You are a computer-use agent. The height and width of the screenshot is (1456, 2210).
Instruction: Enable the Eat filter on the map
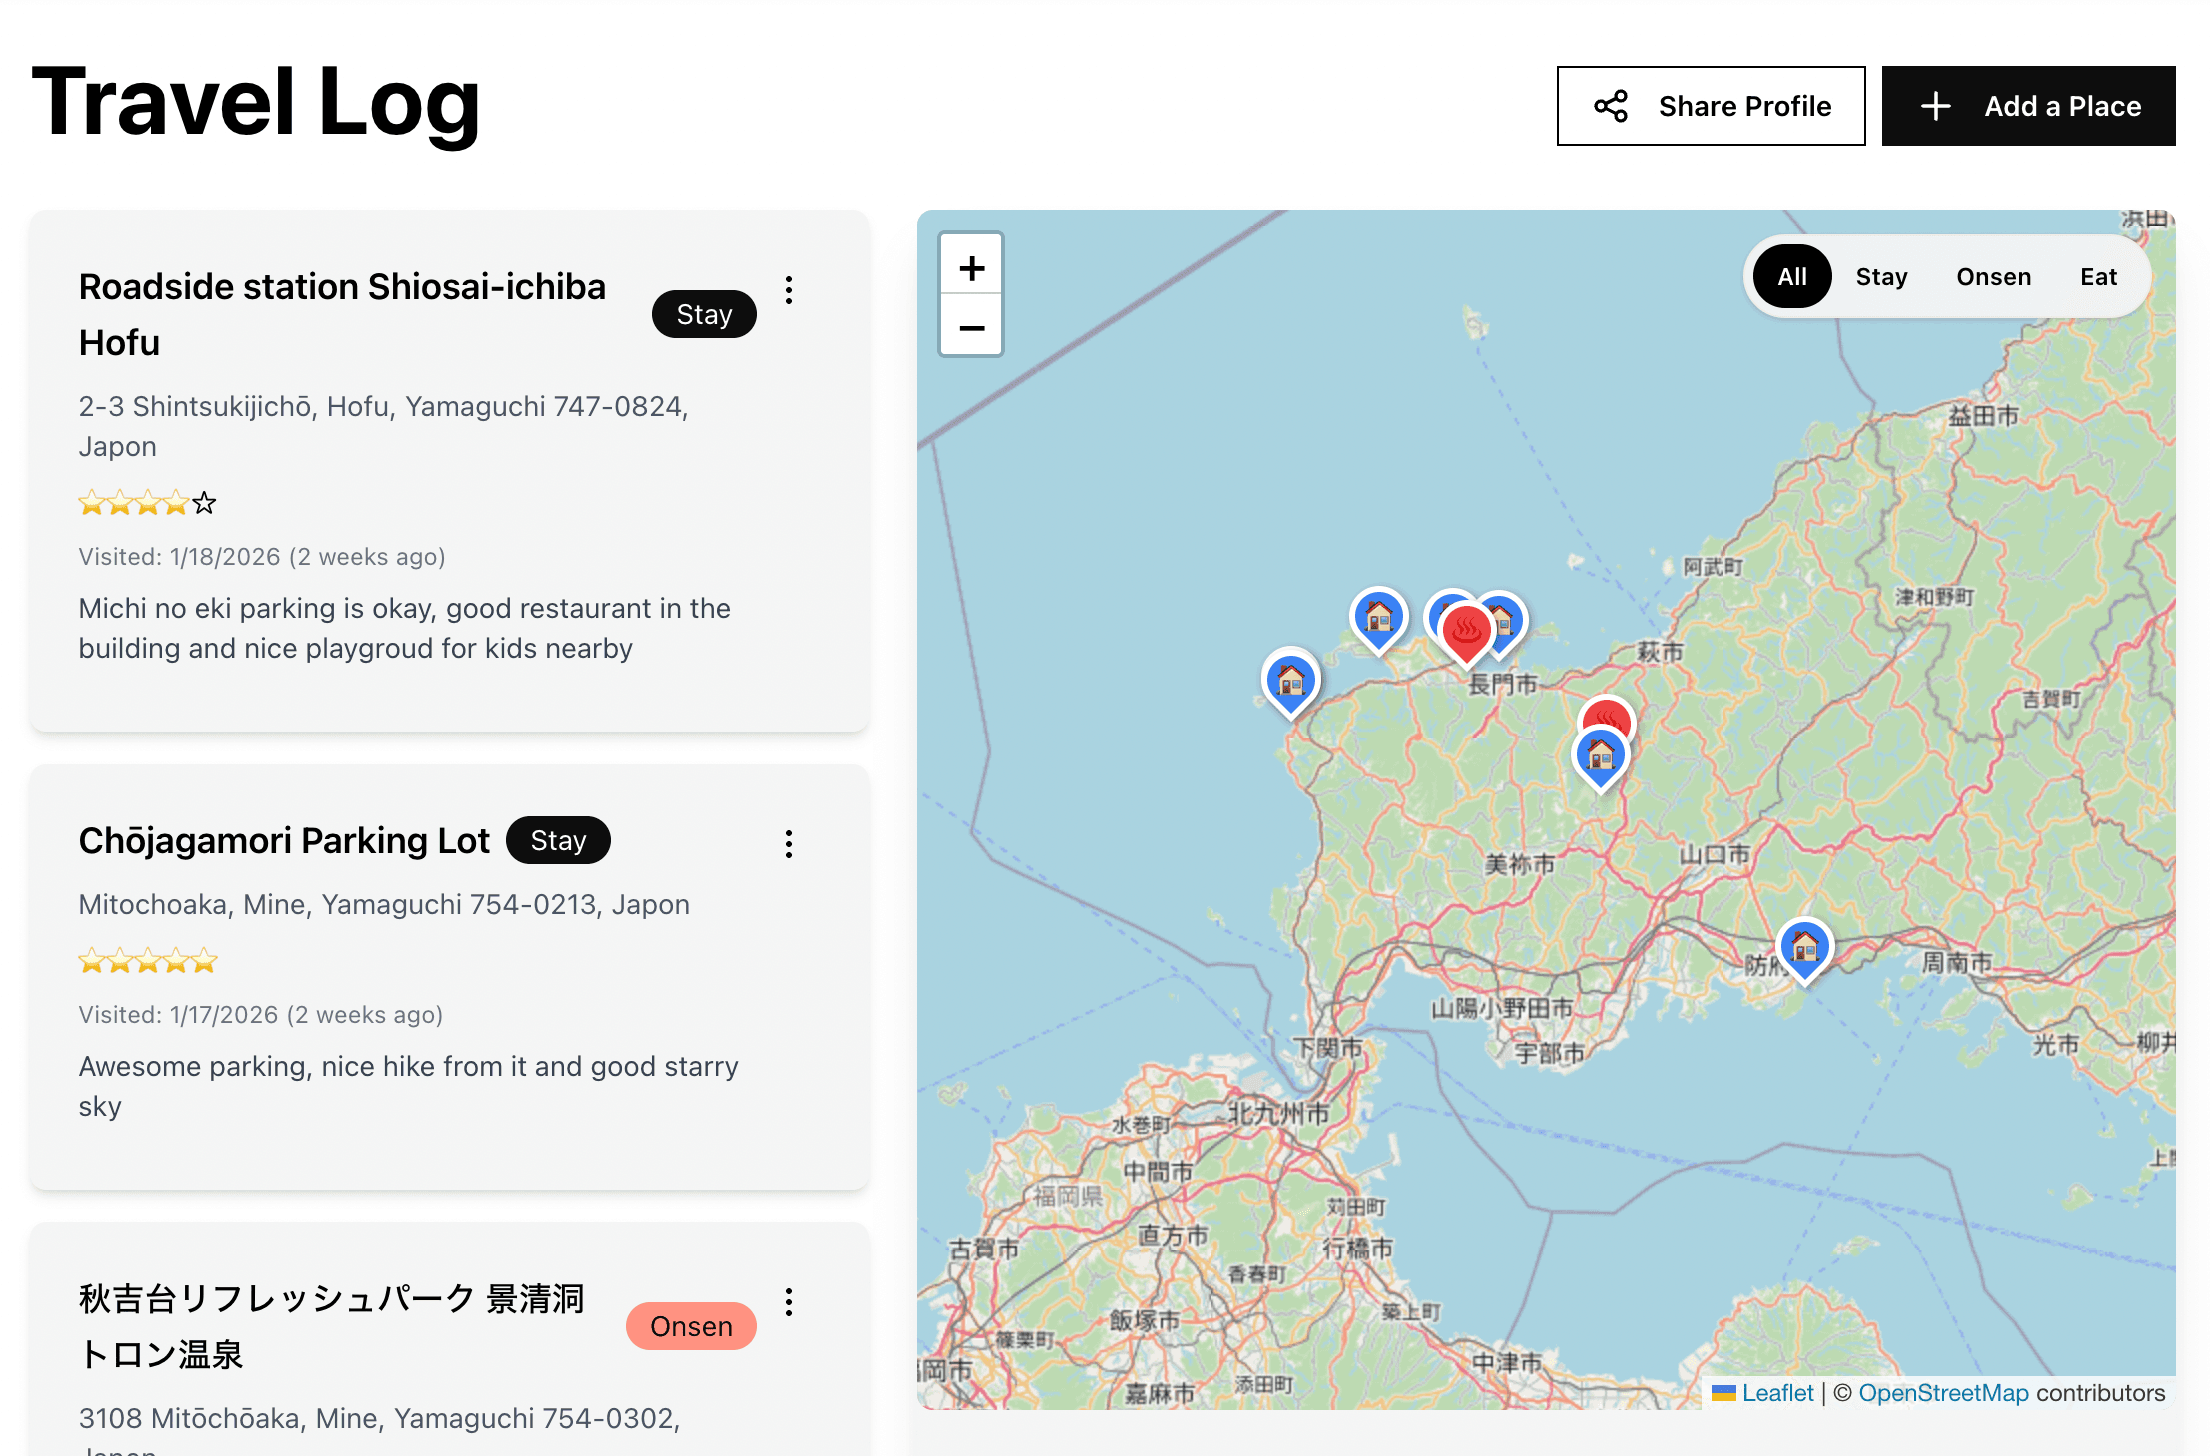[x=2098, y=276]
